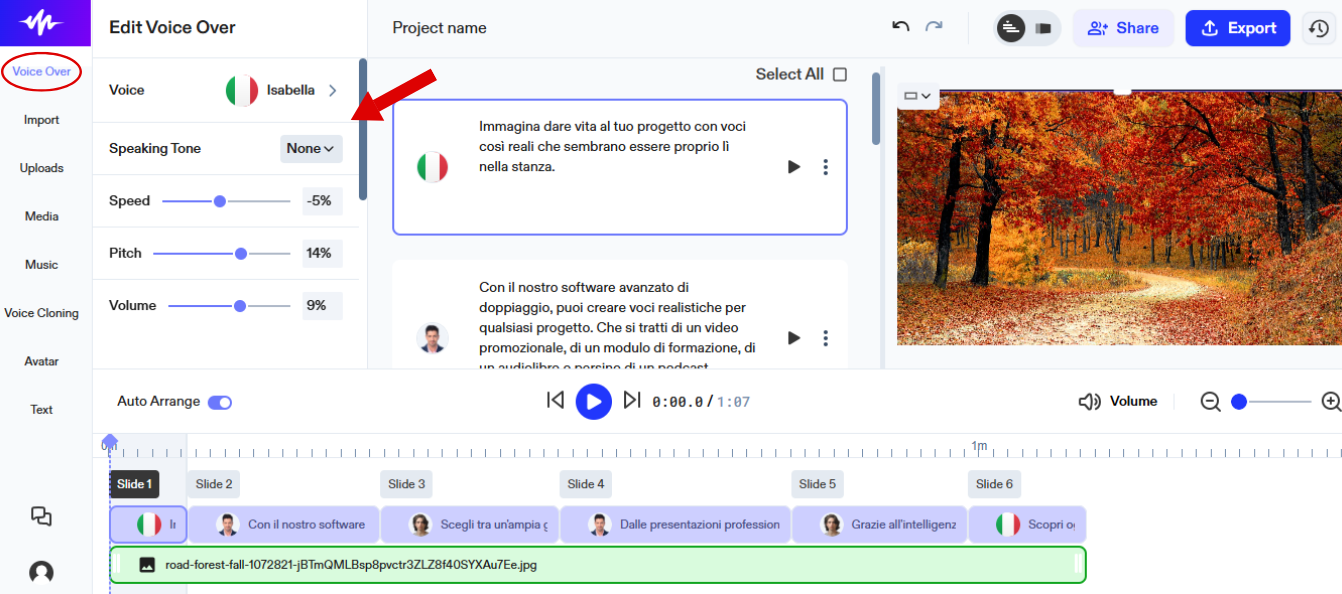
Task: Select the Slide 3 tab
Action: 406,483
